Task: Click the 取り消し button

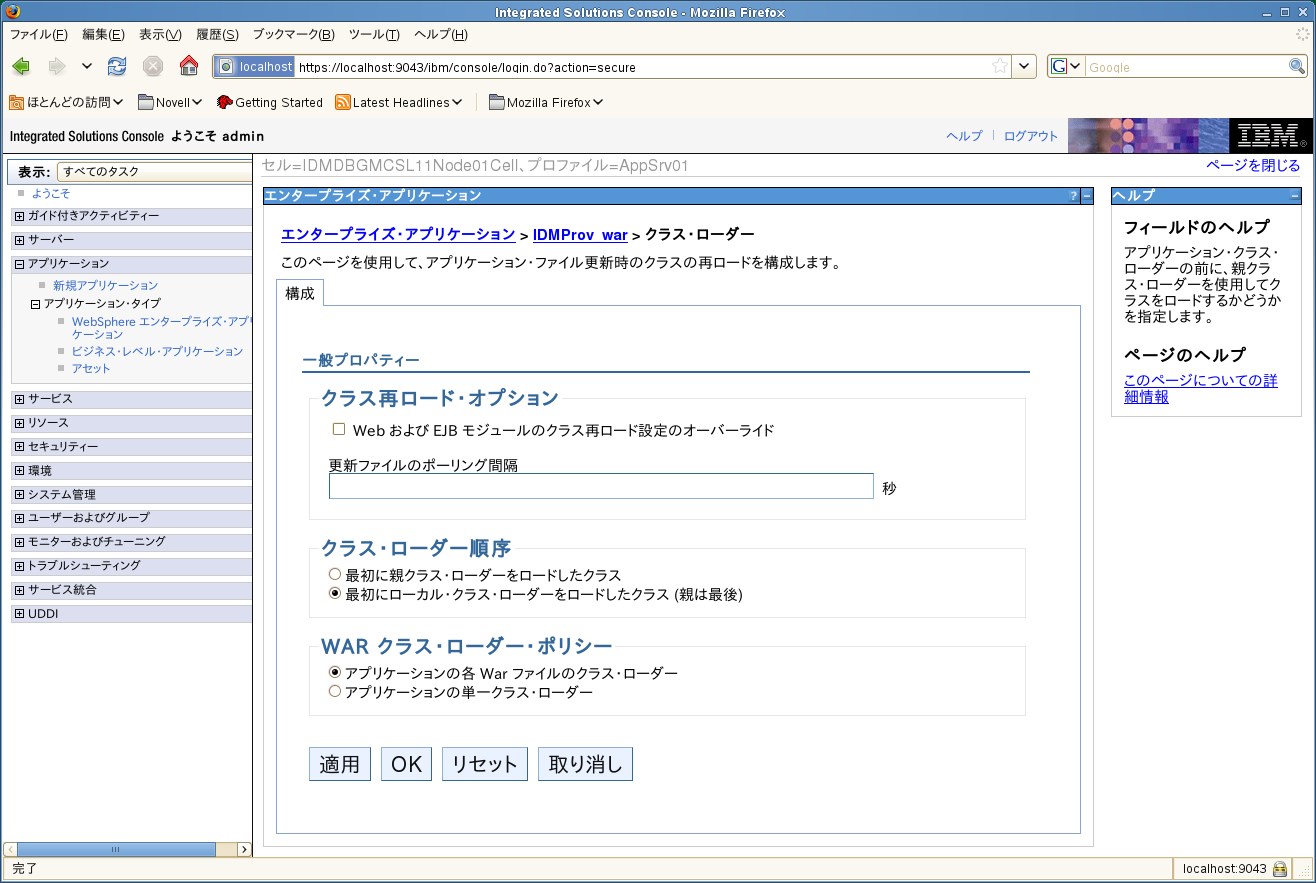Action: click(x=585, y=764)
